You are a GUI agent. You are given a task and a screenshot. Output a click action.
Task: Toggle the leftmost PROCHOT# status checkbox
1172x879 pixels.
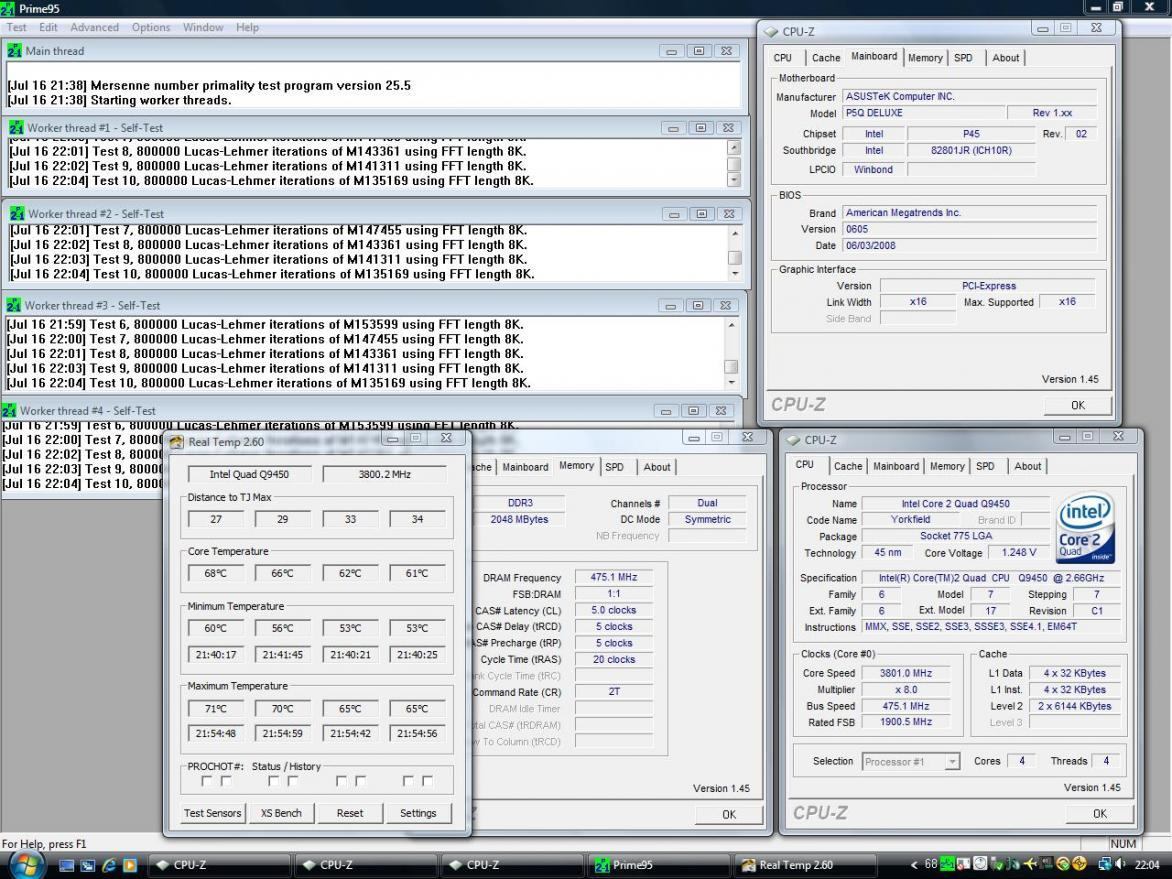207,781
